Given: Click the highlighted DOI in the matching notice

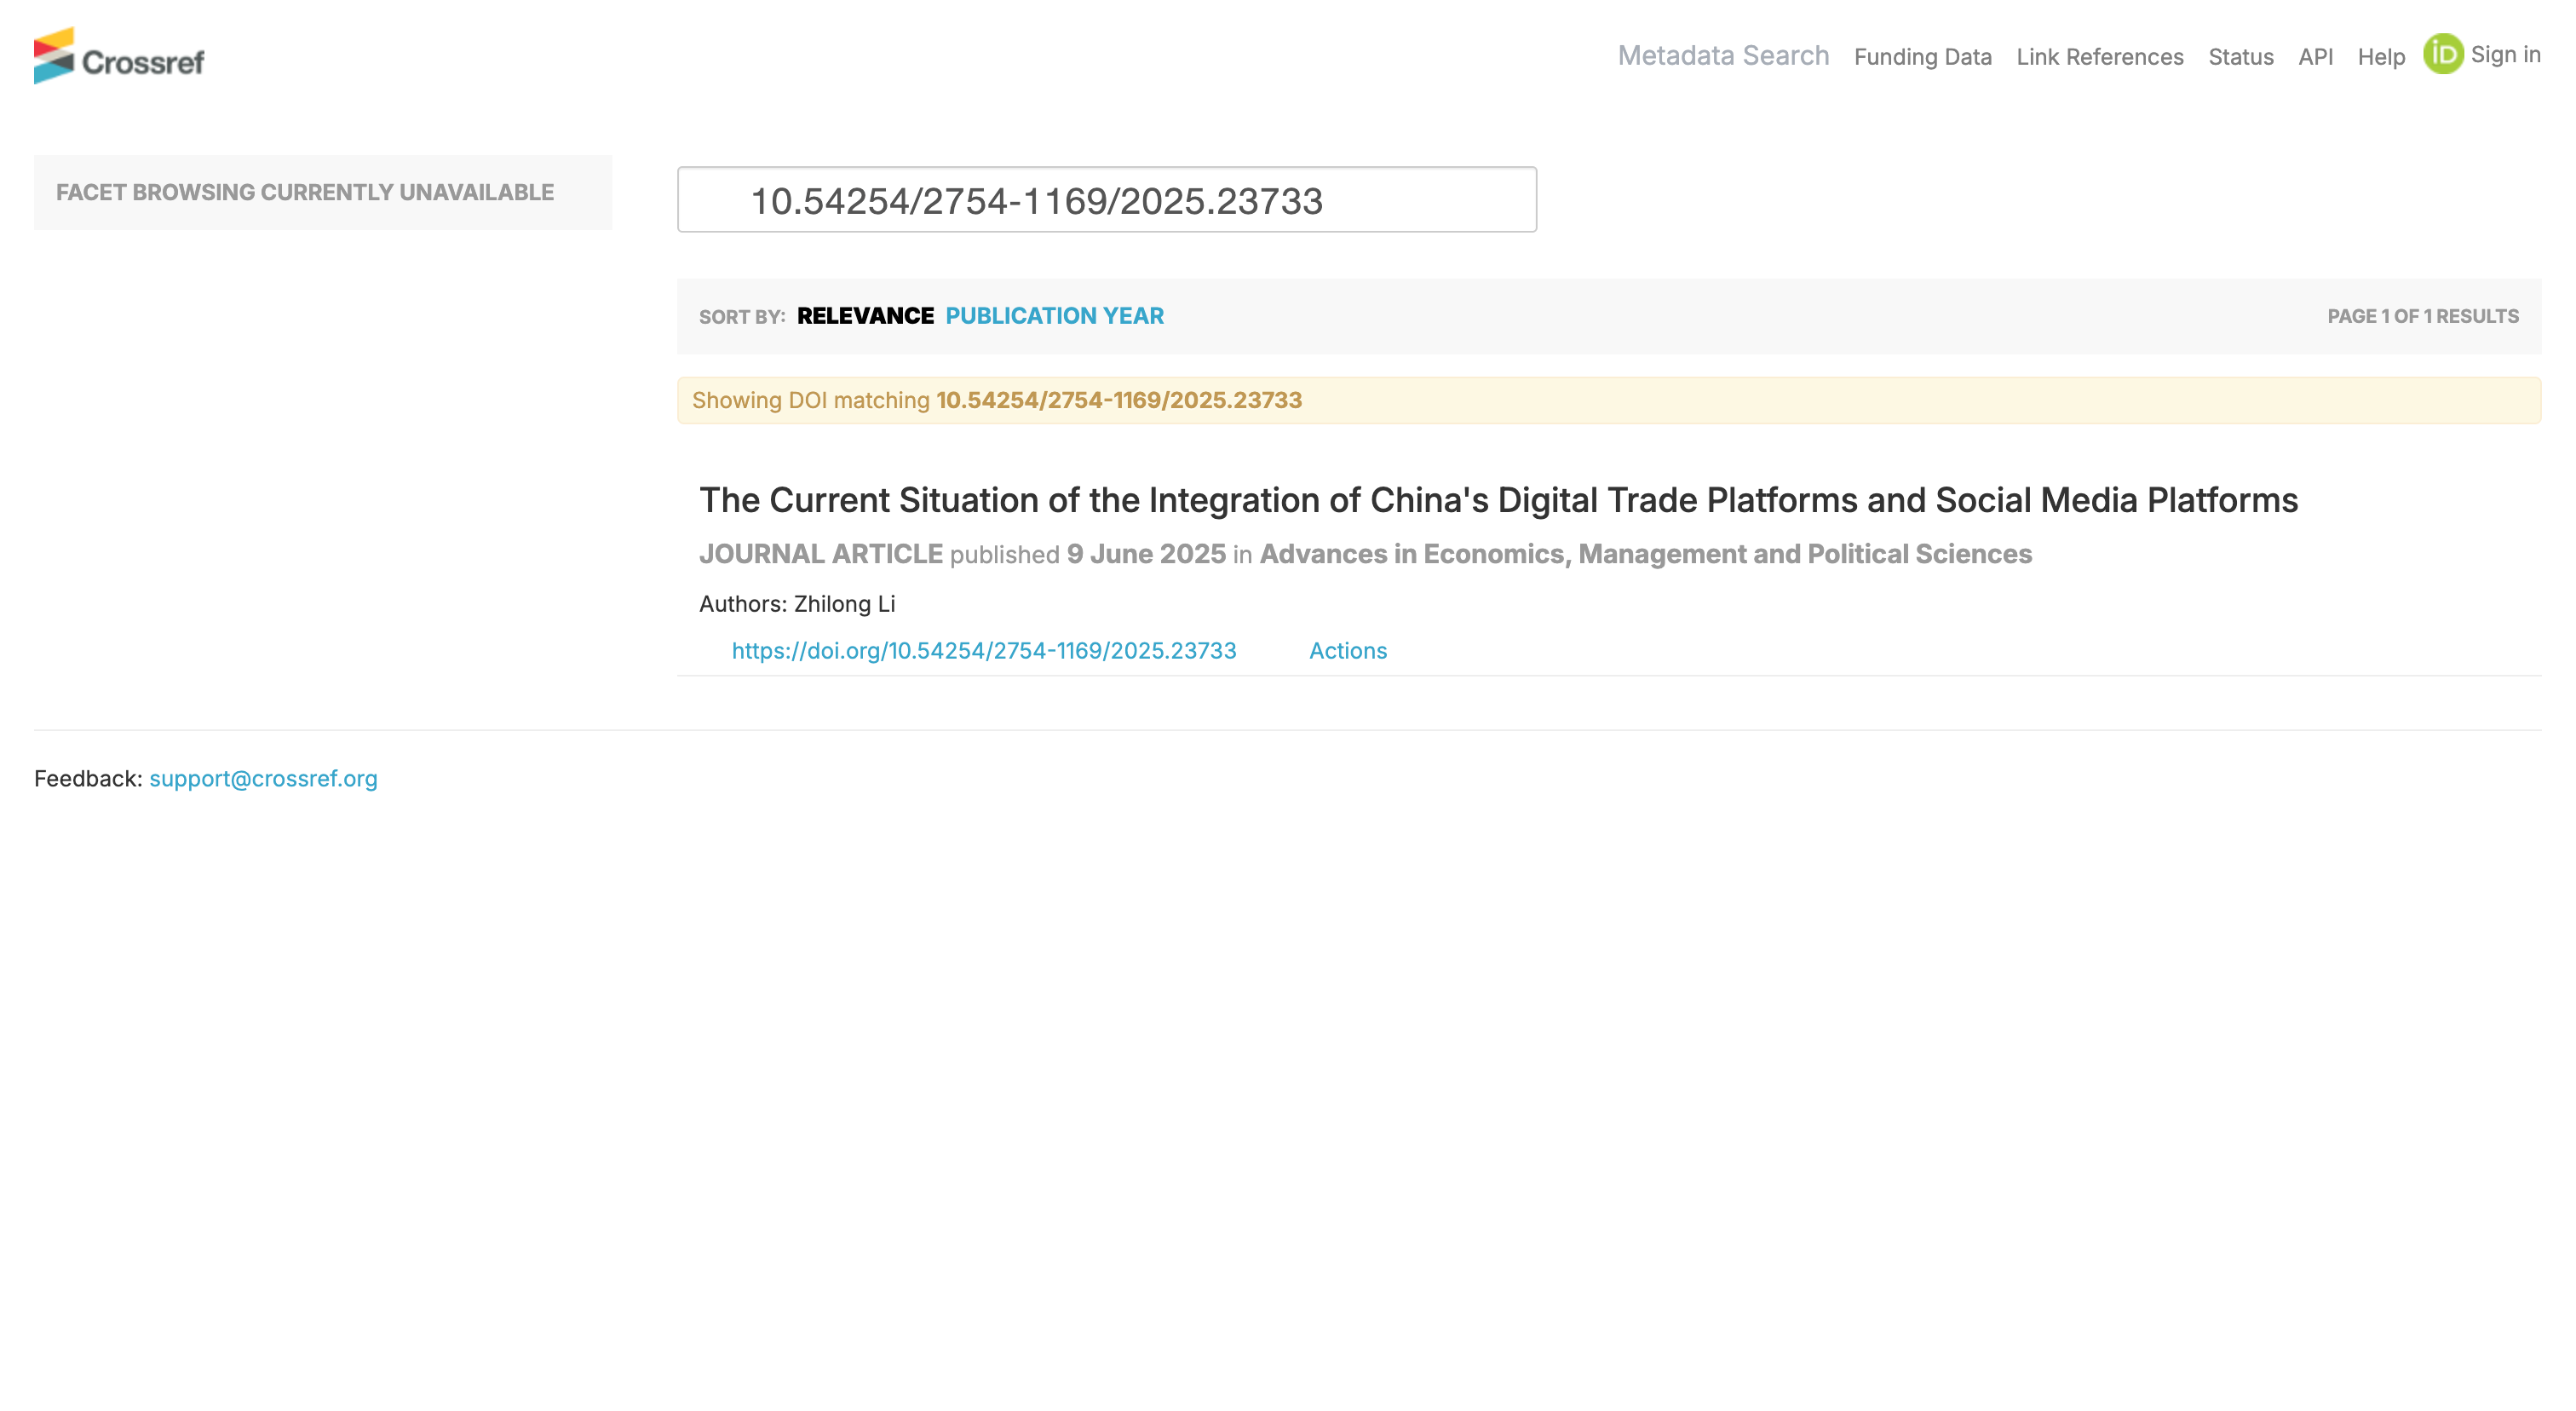Looking at the screenshot, I should [1118, 400].
